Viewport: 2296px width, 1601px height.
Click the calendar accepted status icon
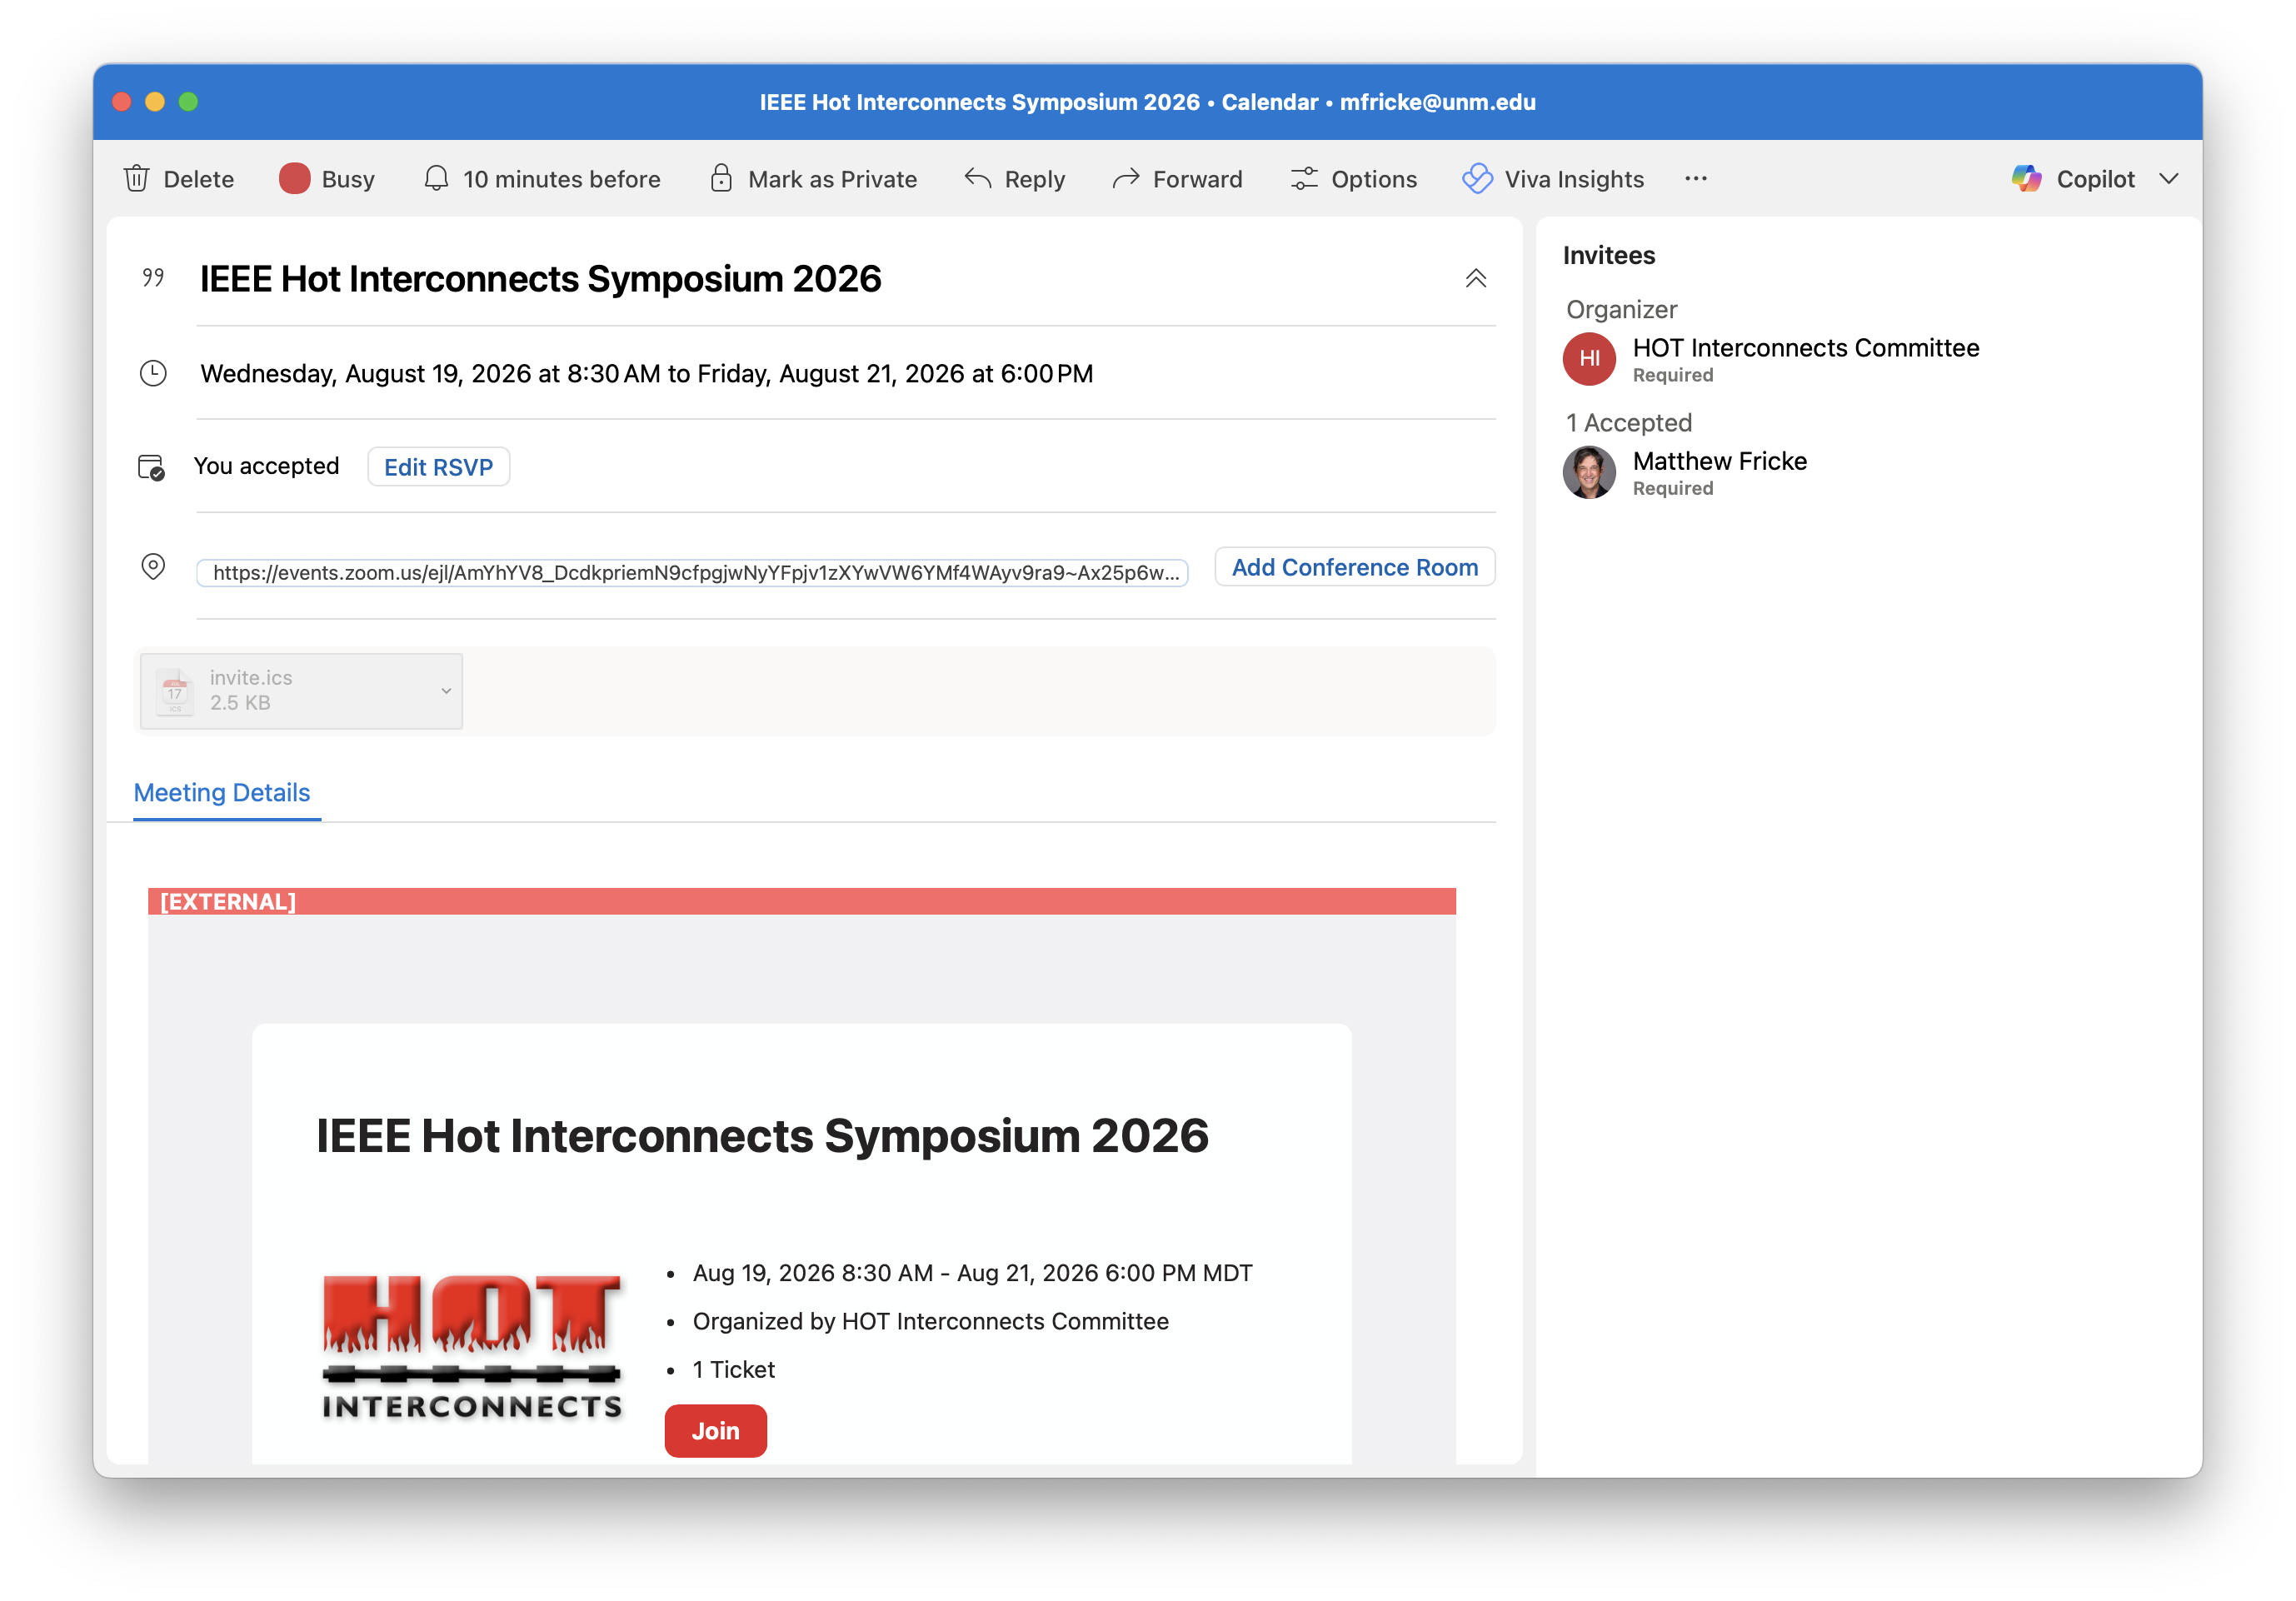coord(151,467)
